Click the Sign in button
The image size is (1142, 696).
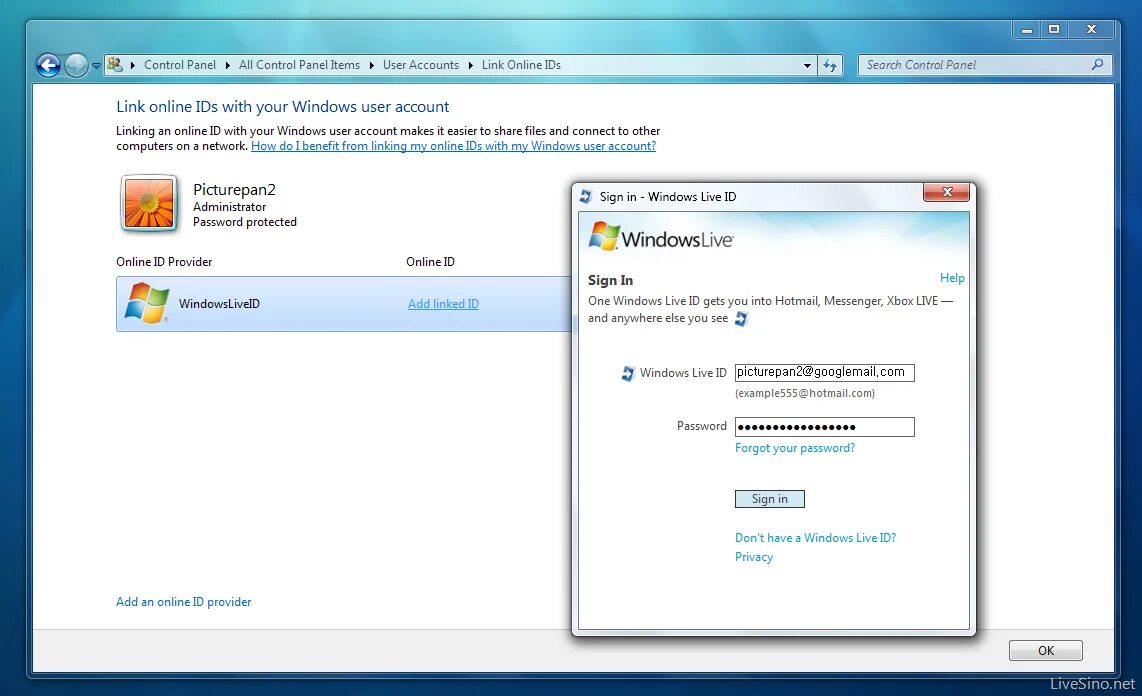(770, 499)
